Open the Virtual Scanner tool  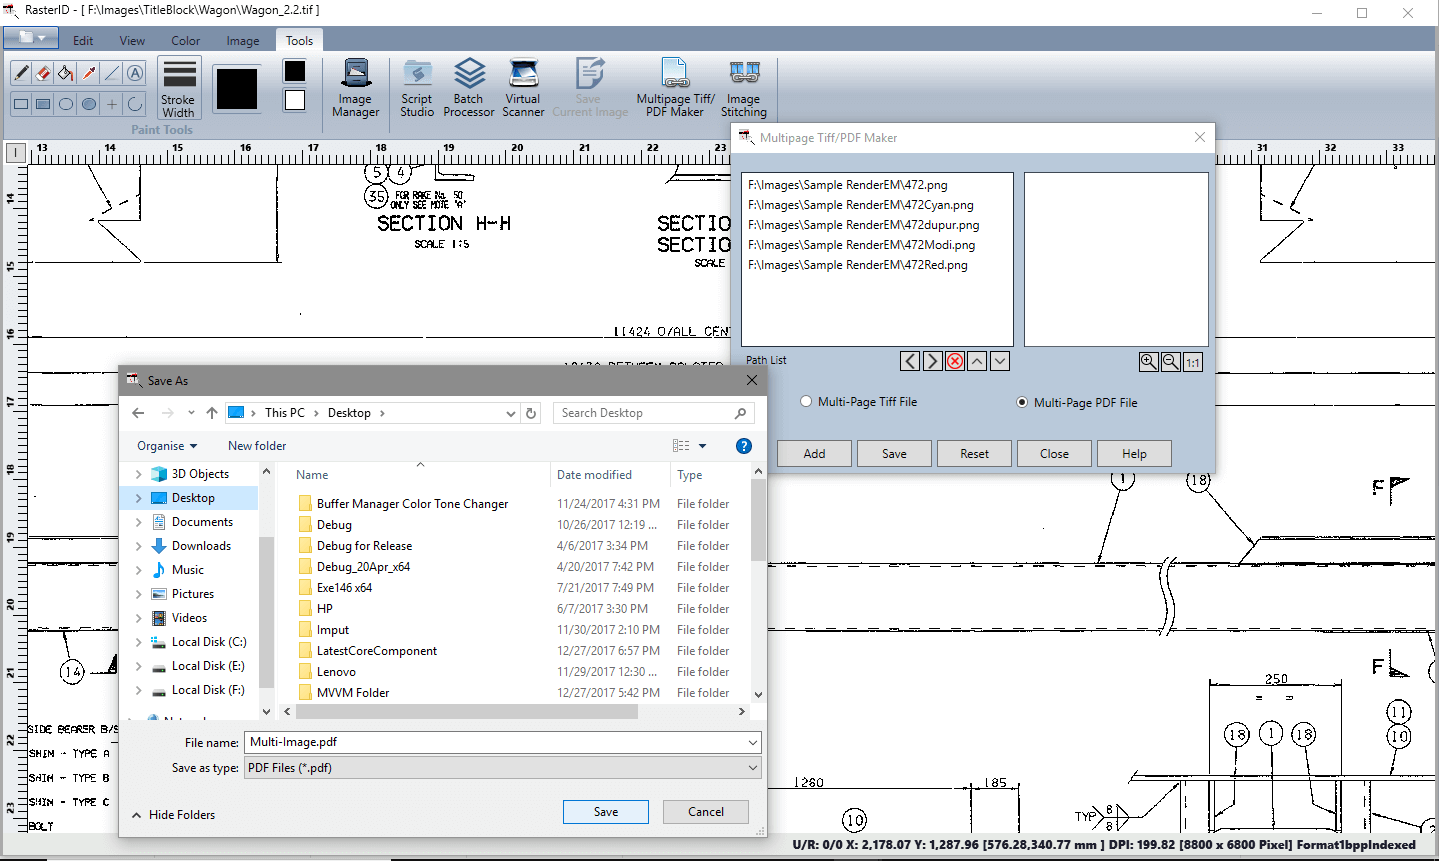click(523, 88)
